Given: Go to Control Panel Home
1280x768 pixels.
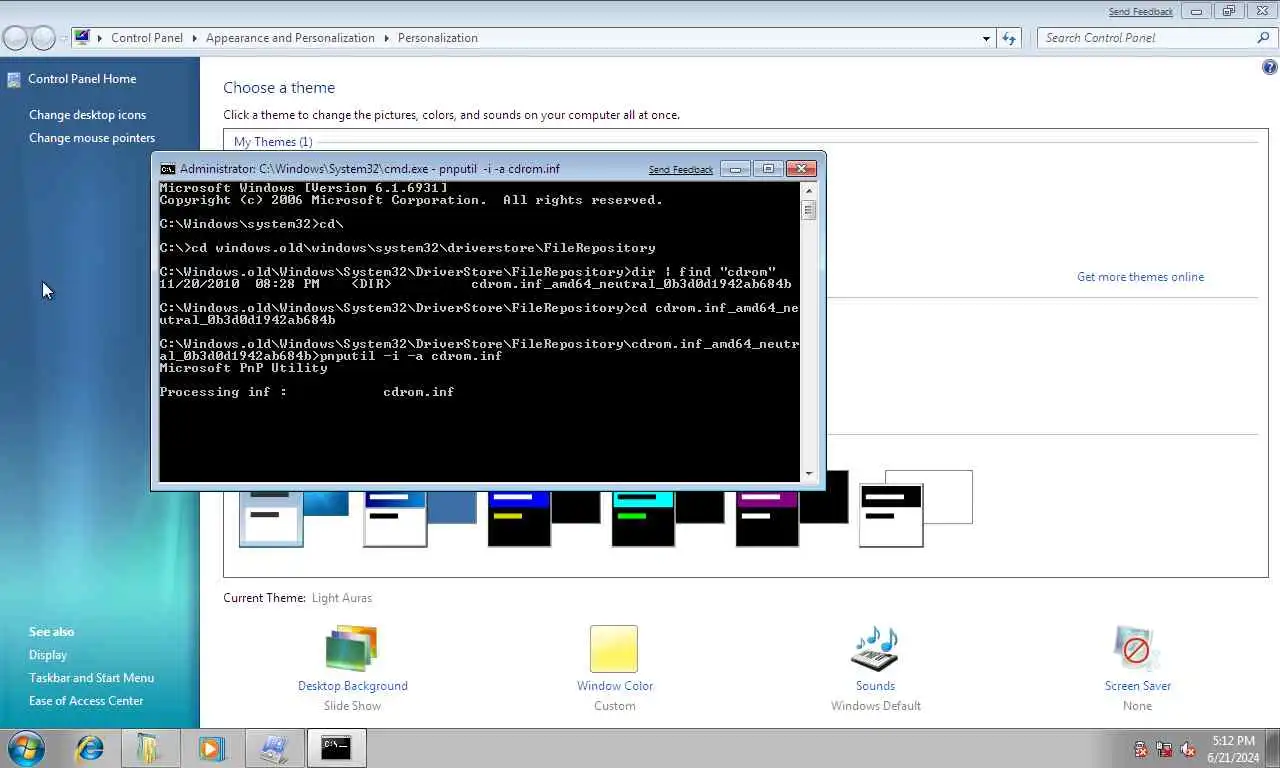Looking at the screenshot, I should [x=82, y=79].
